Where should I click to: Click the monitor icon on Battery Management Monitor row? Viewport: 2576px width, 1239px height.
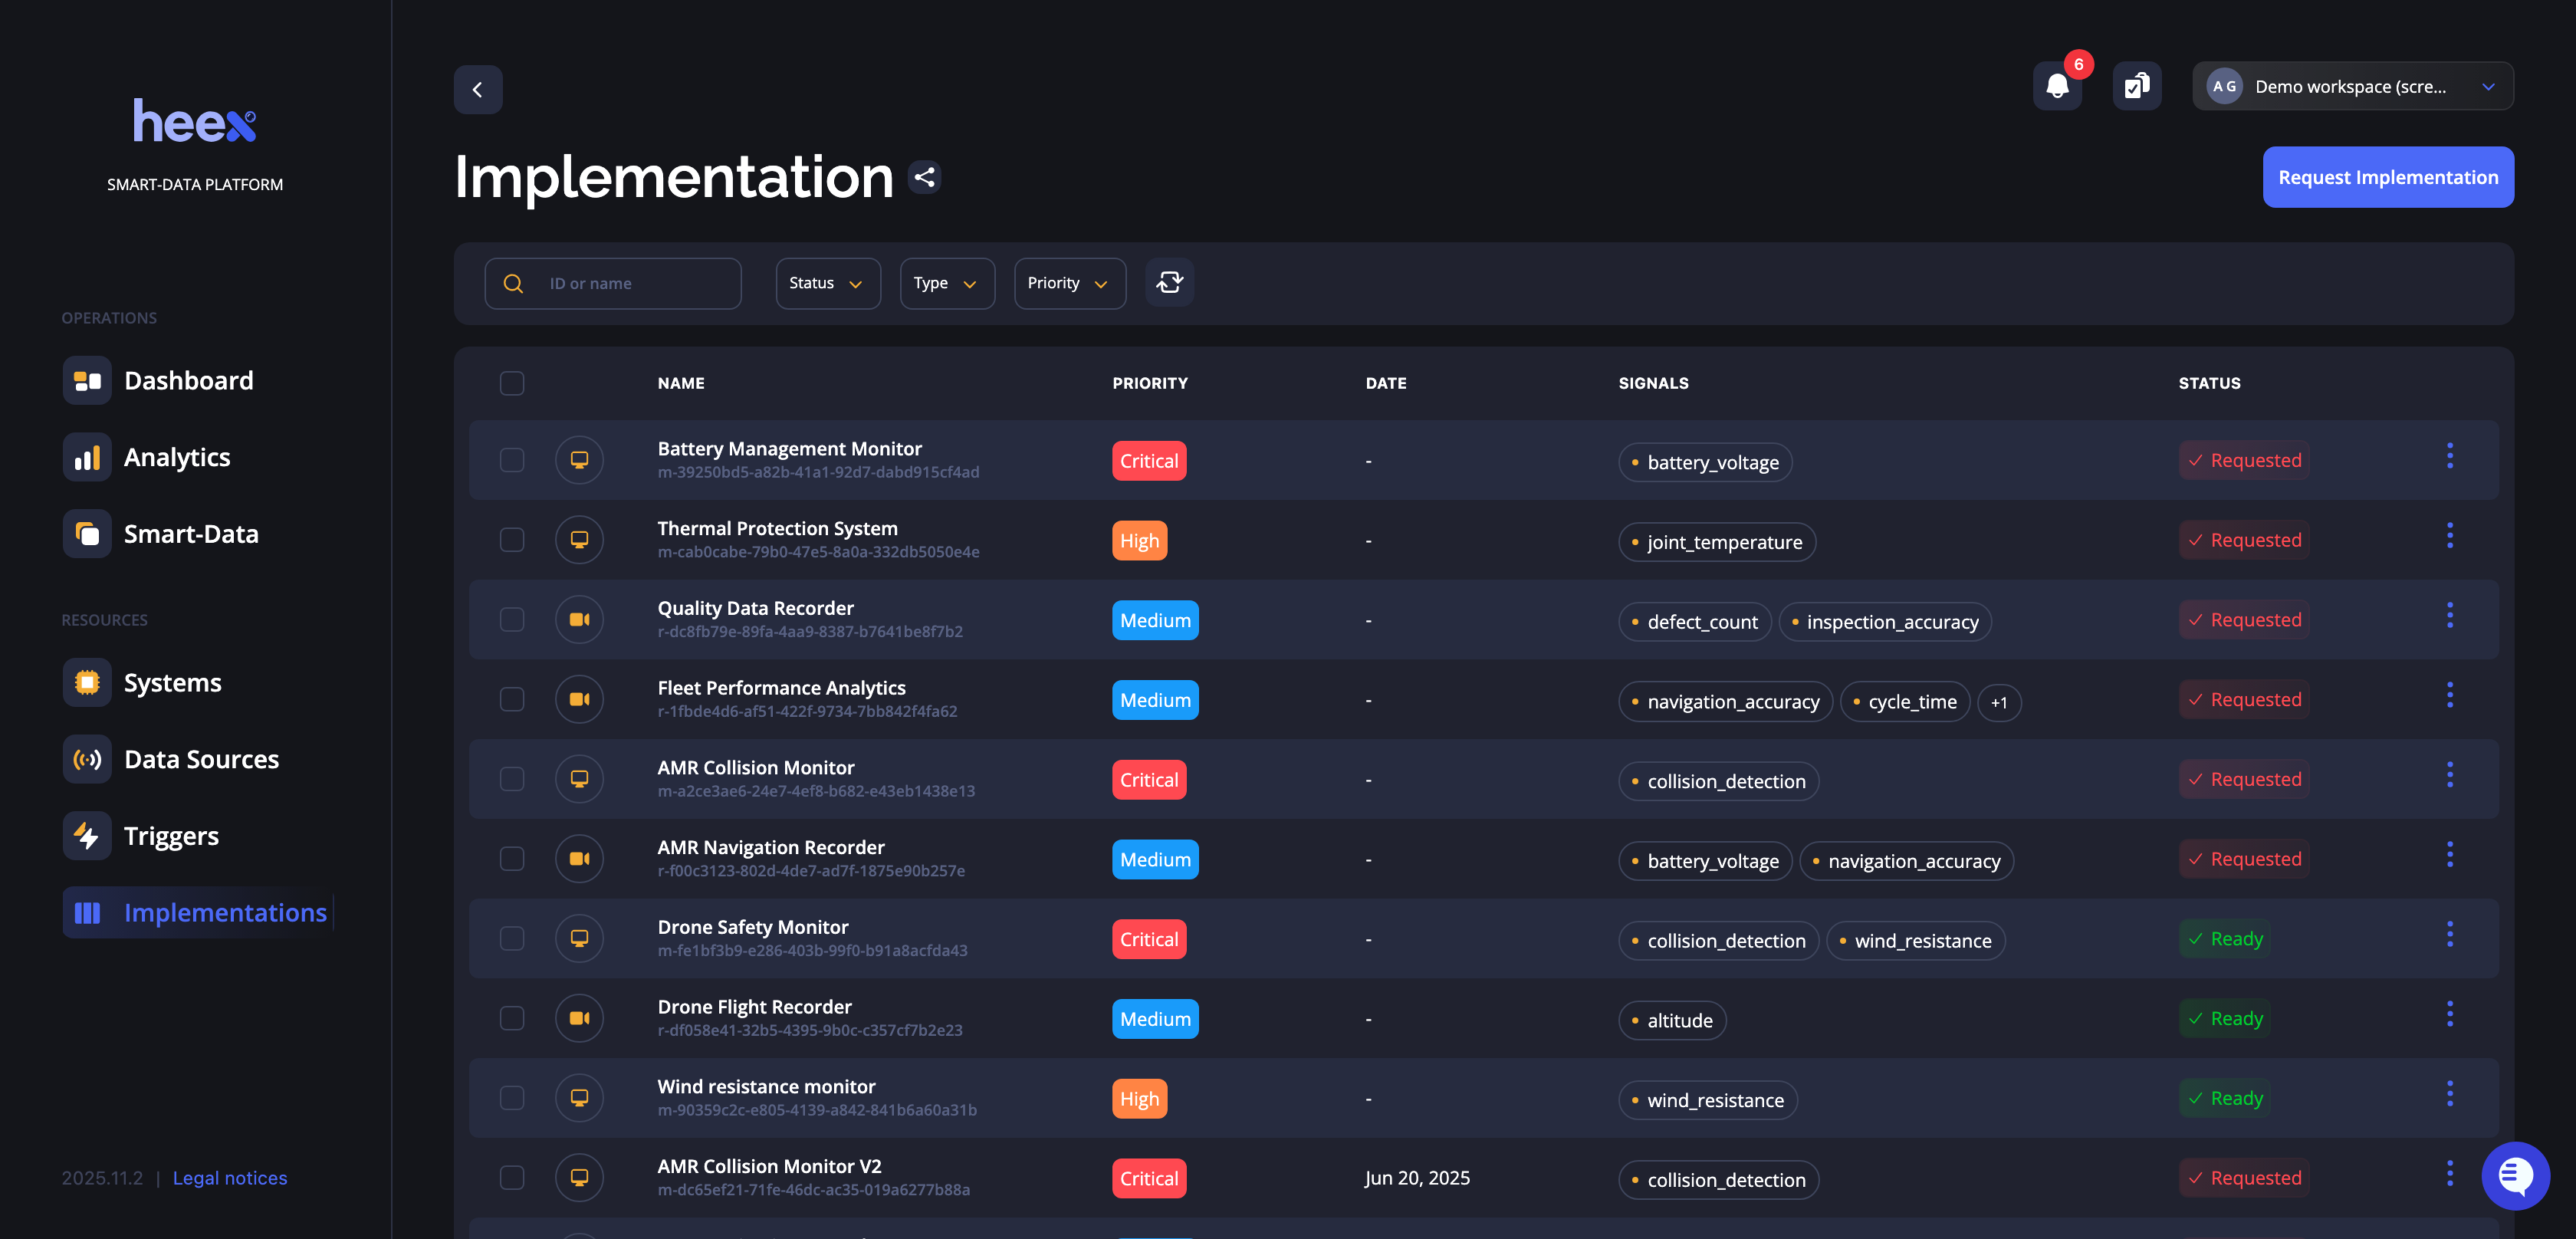click(579, 459)
